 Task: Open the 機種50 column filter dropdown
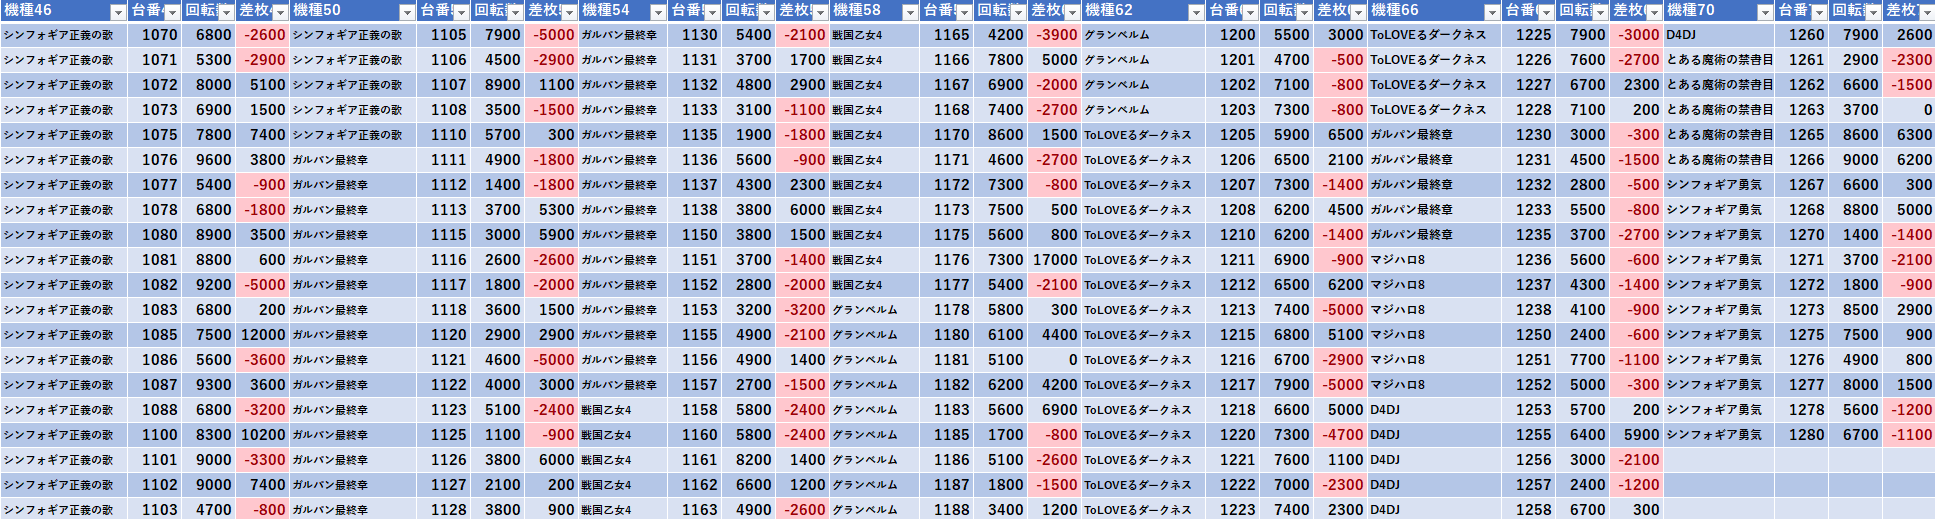click(407, 12)
